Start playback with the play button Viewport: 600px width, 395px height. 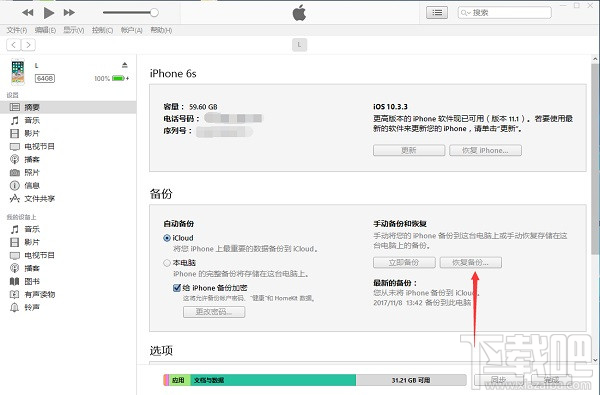pyautogui.click(x=49, y=13)
